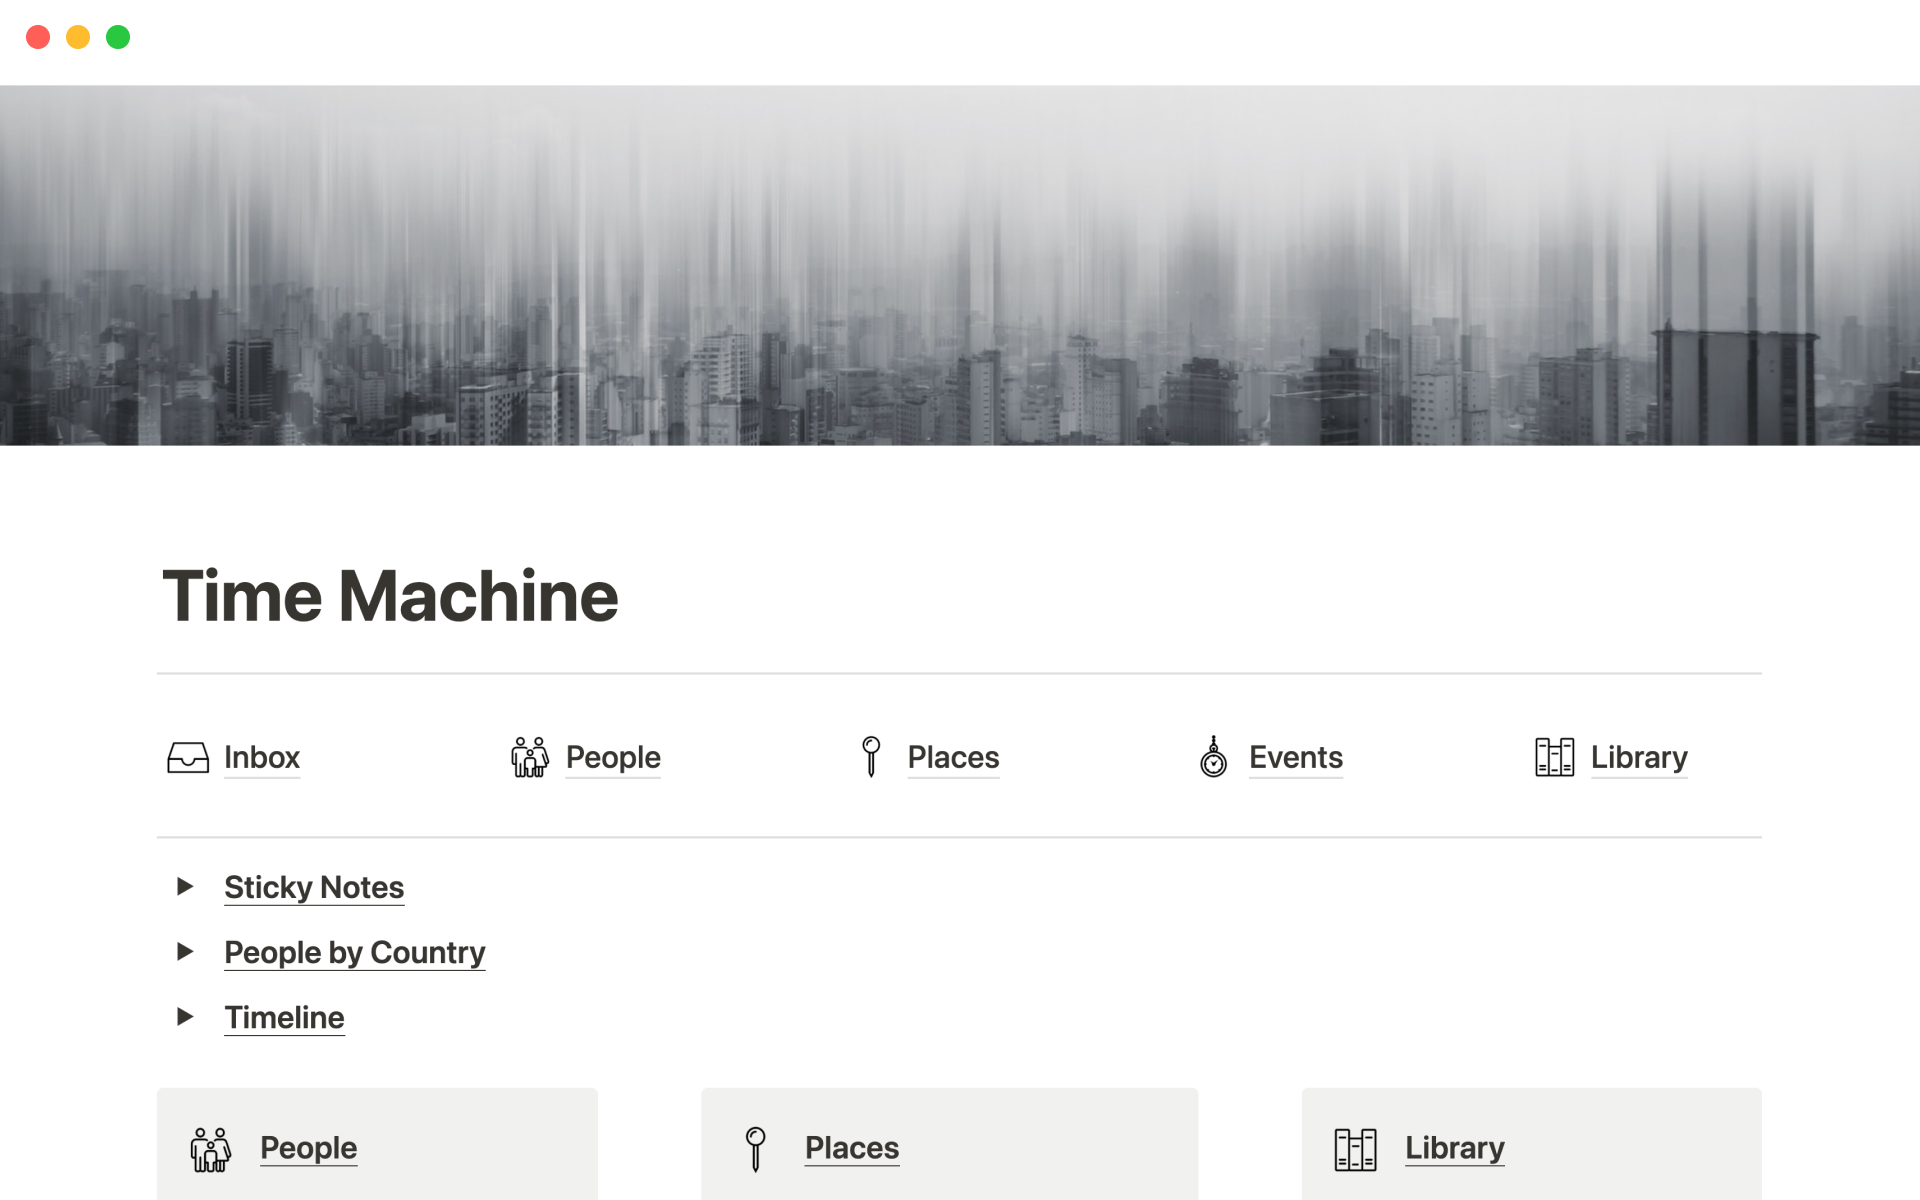Expand the Timeline toggle arrow

[185, 1016]
